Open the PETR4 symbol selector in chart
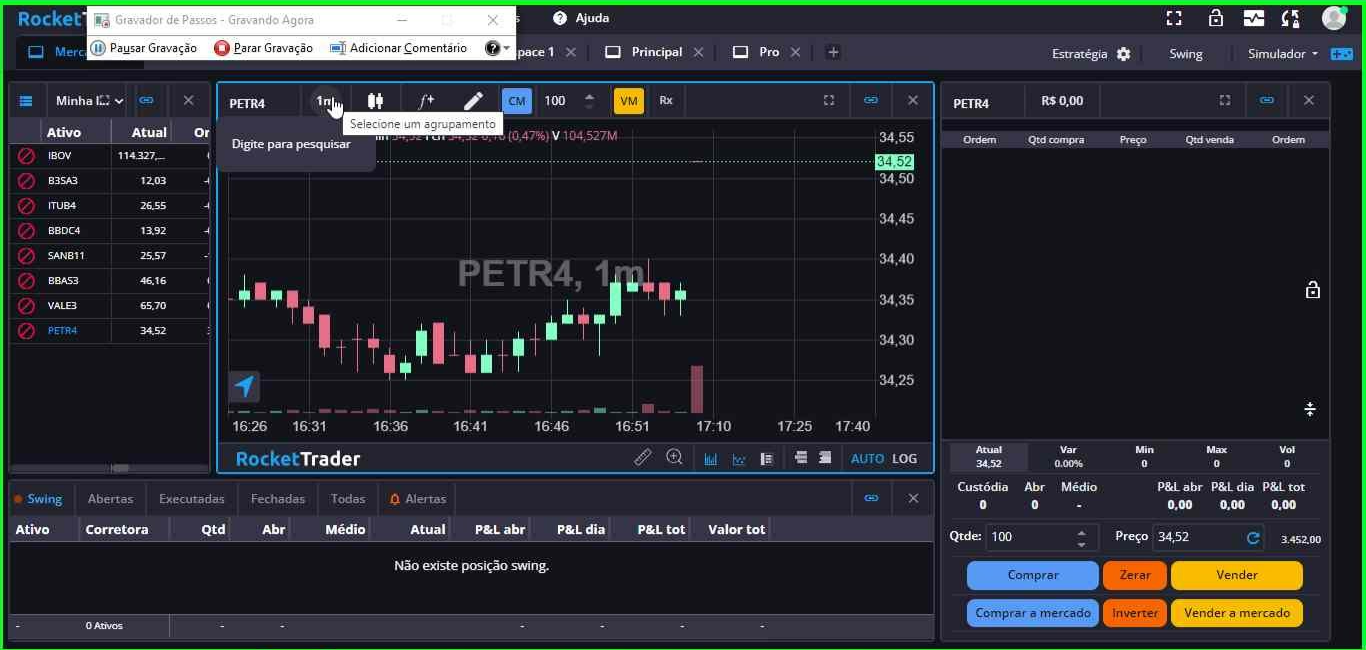Image resolution: width=1366 pixels, height=650 pixels. click(x=247, y=103)
